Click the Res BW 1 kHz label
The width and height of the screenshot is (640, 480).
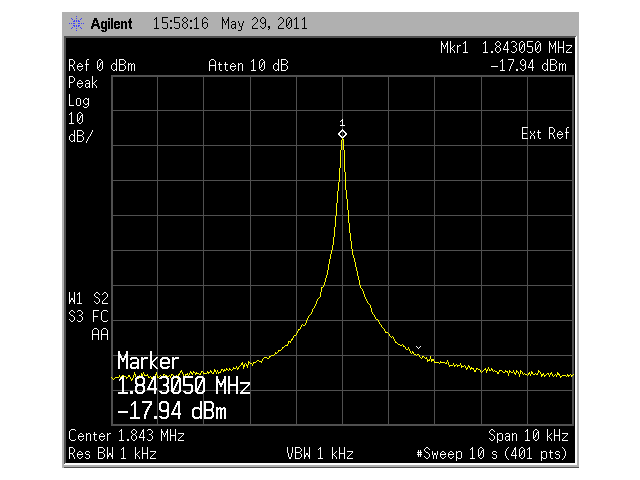[x=112, y=454]
